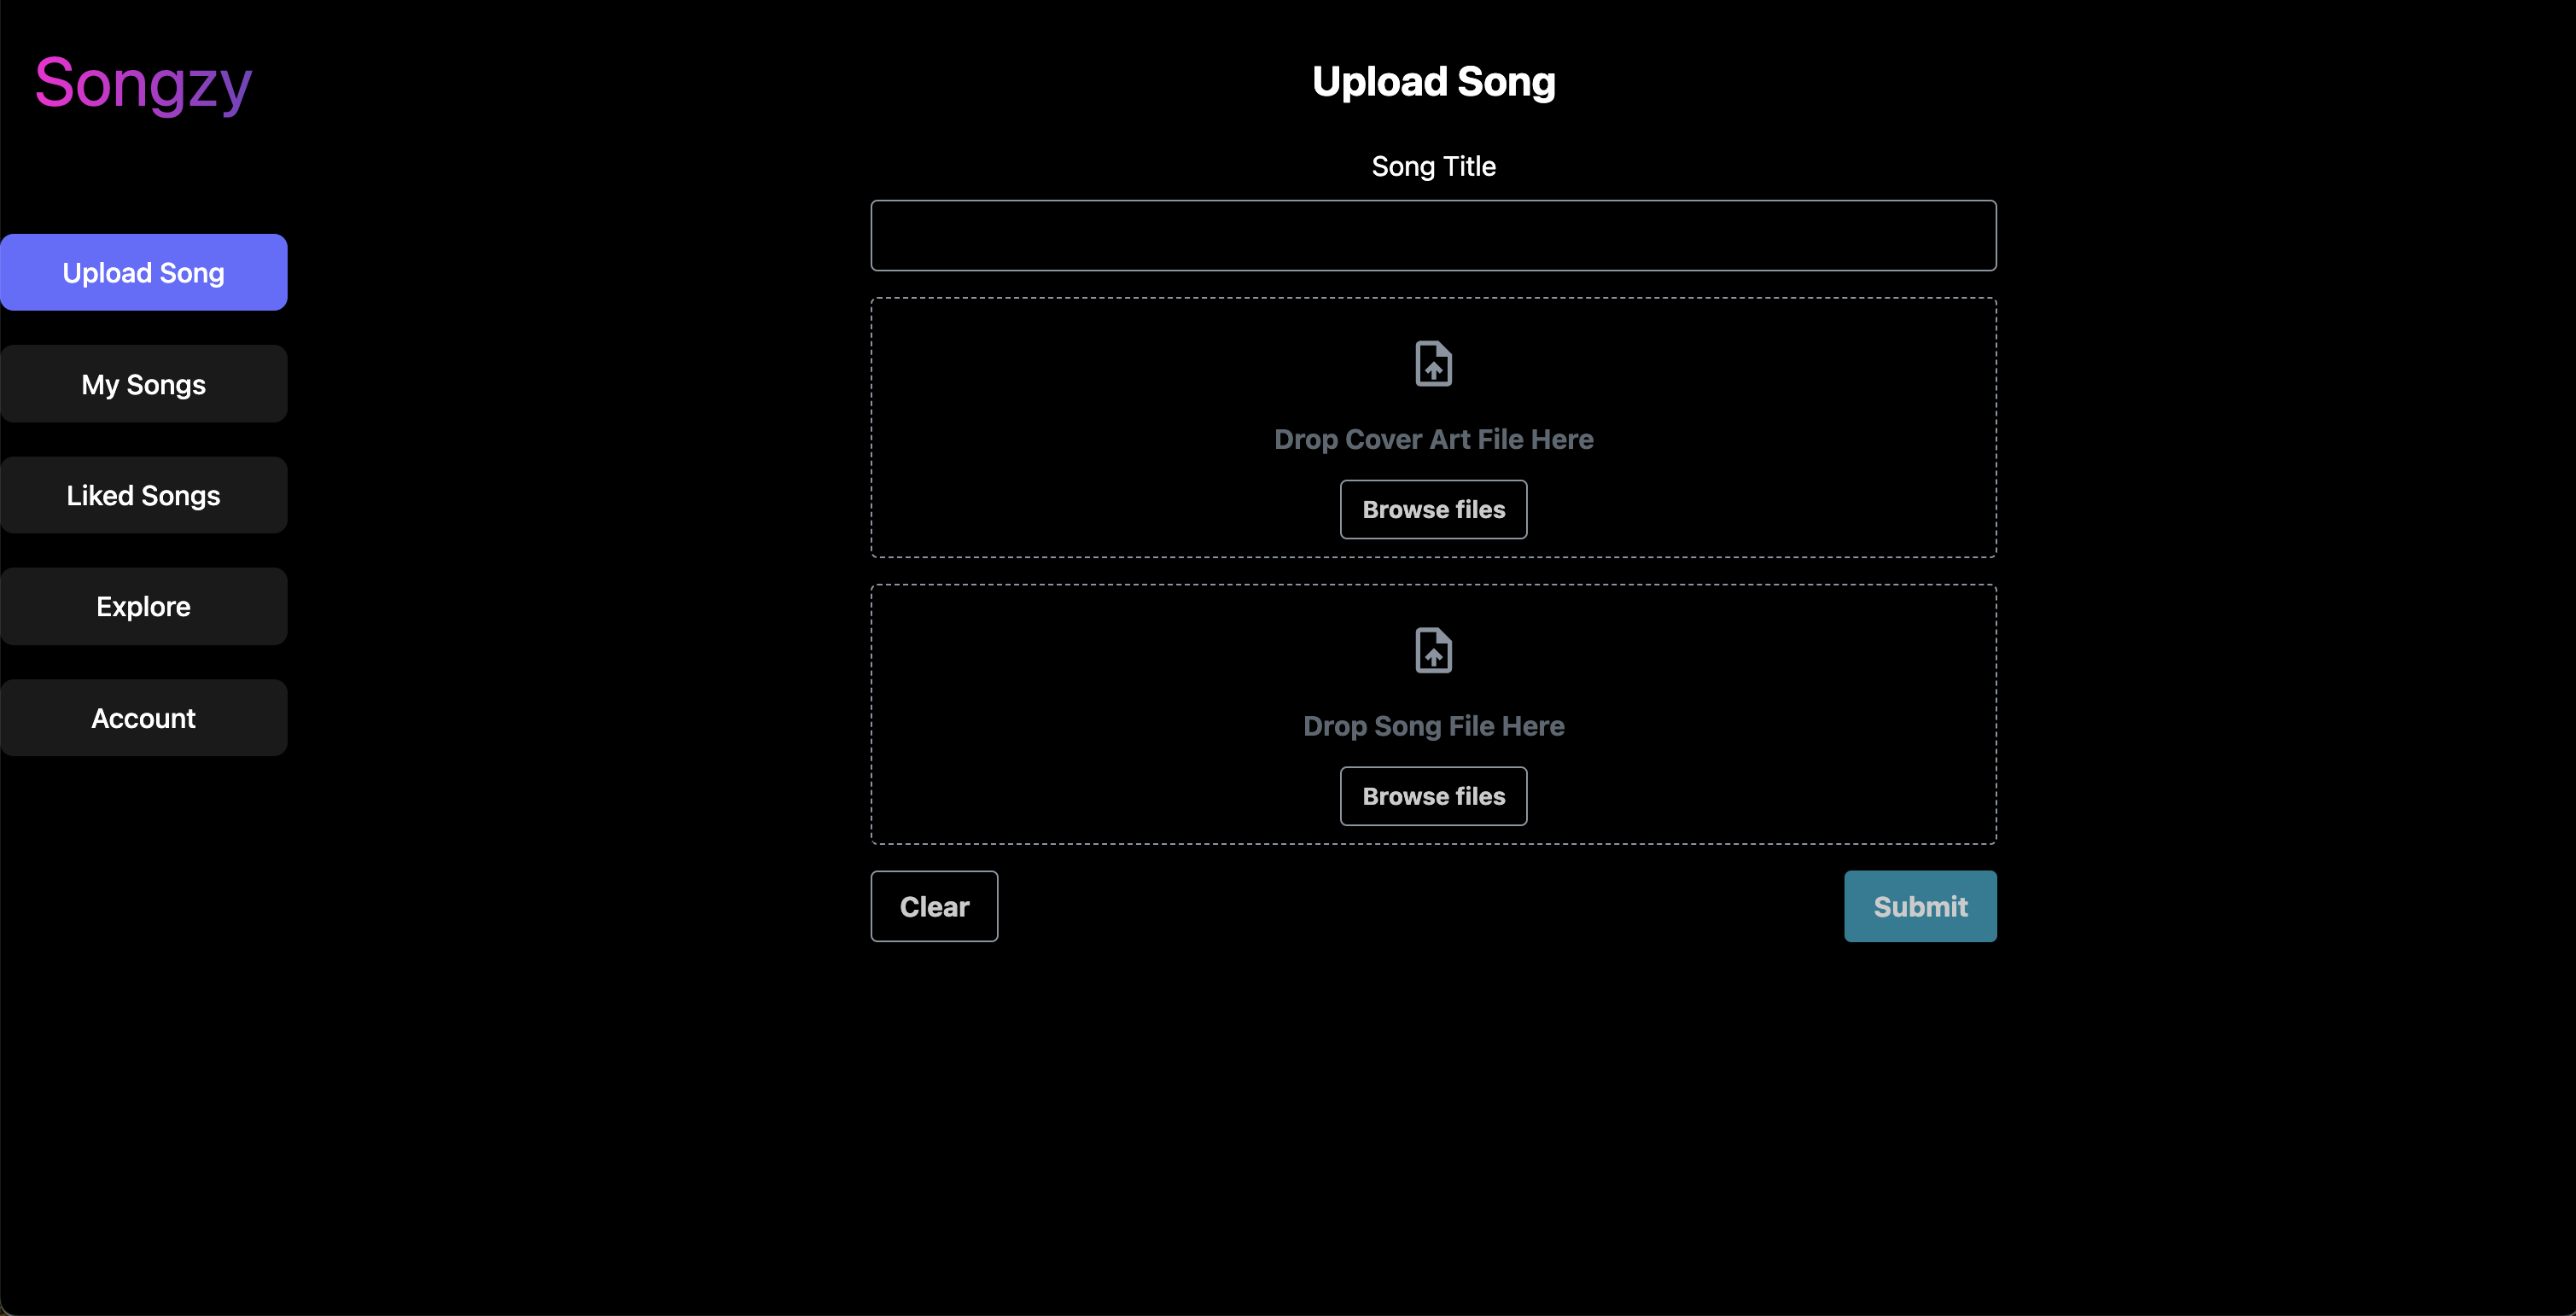The image size is (2576, 1316).
Task: Click the cover art upload file icon
Action: tap(1433, 364)
